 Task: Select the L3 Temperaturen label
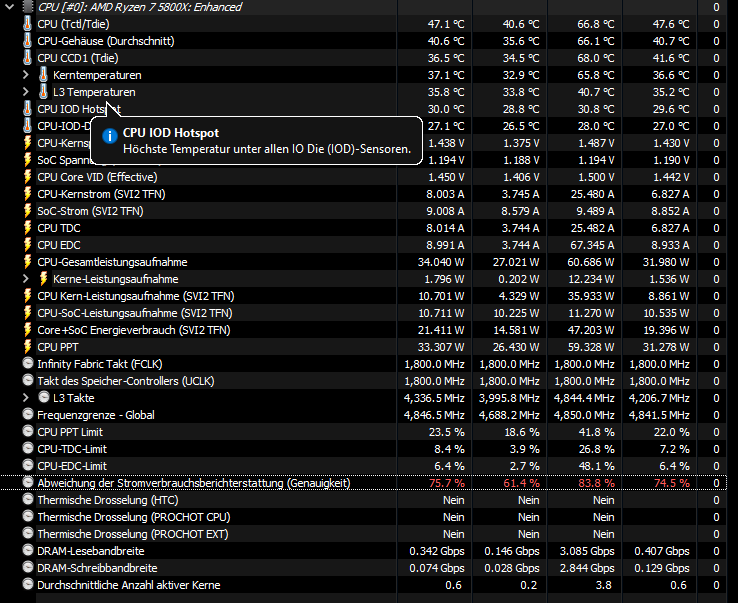(x=94, y=92)
